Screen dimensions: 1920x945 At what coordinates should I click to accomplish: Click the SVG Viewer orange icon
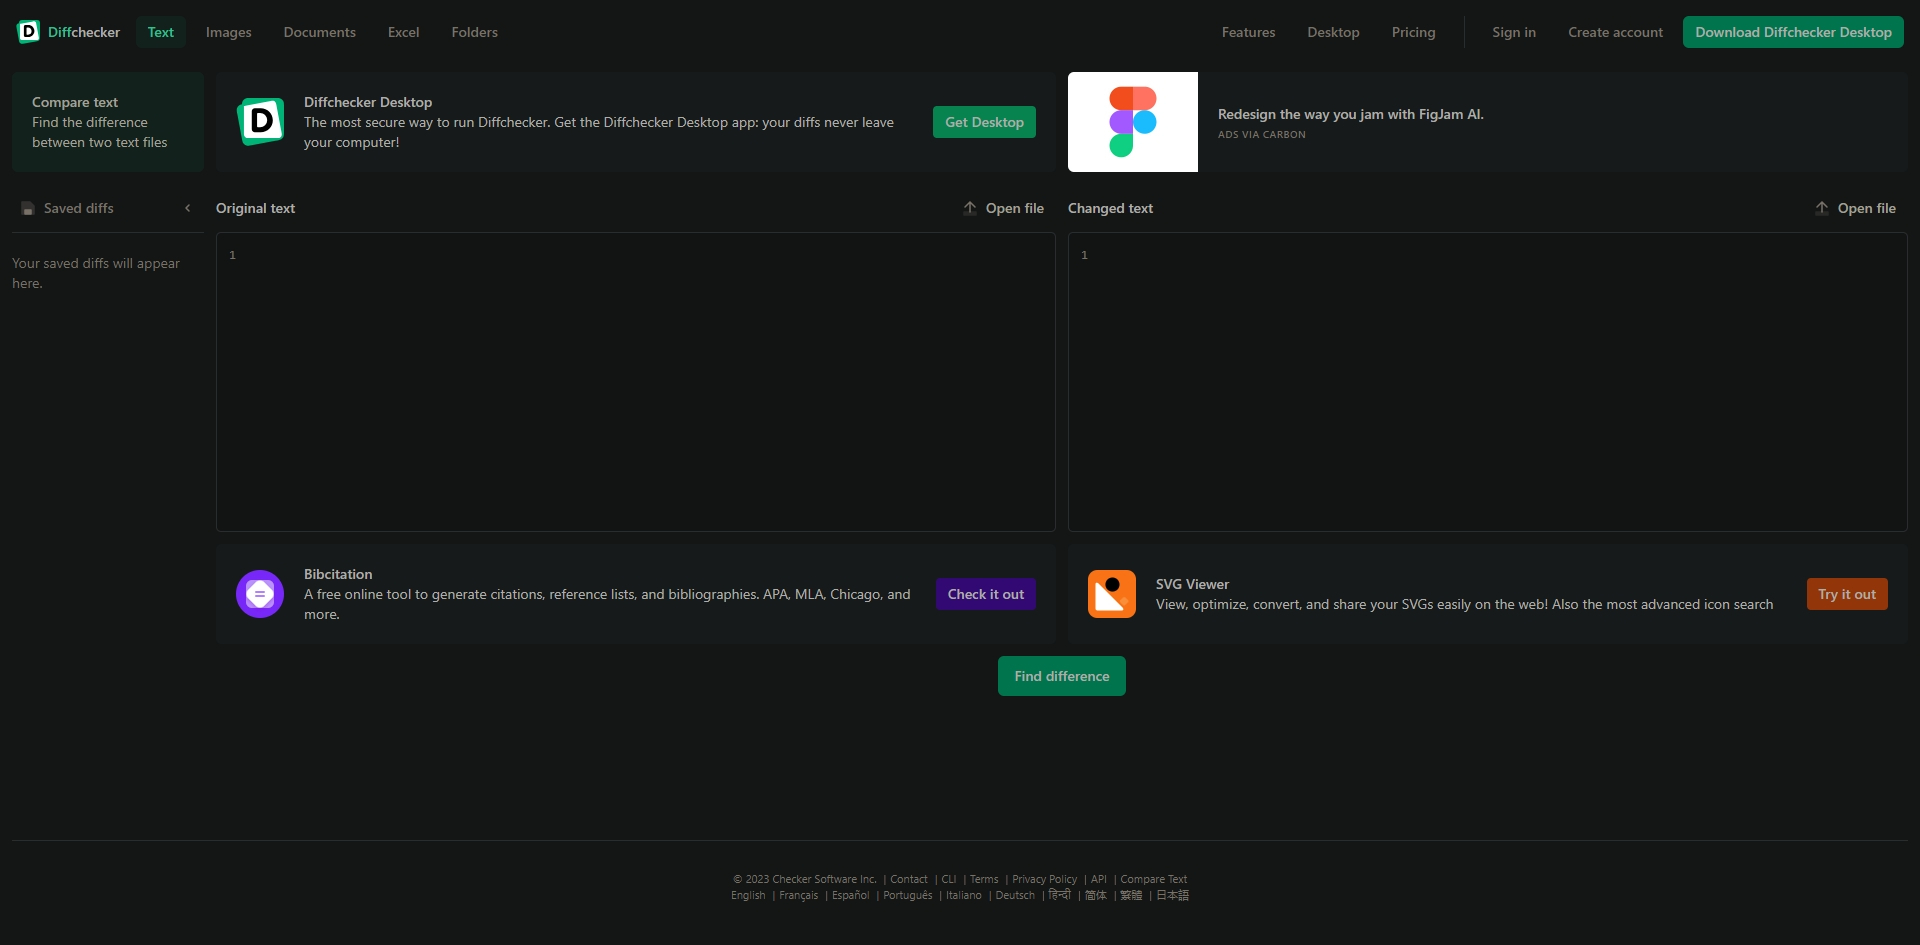click(x=1112, y=594)
